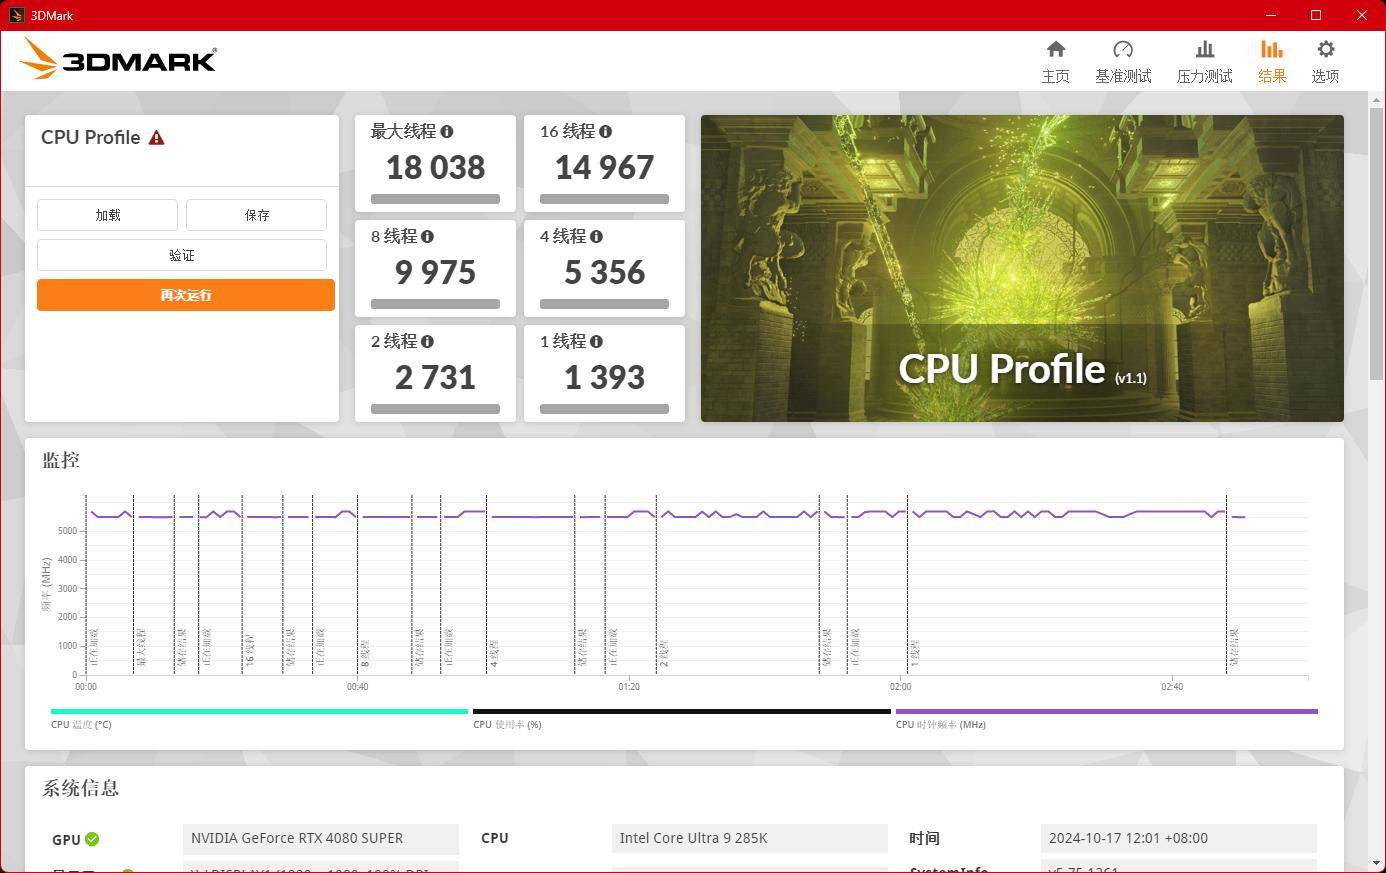Click the time value 2024-10-17 12:01 +08:00
This screenshot has height=873, width=1386.
coord(1178,838)
